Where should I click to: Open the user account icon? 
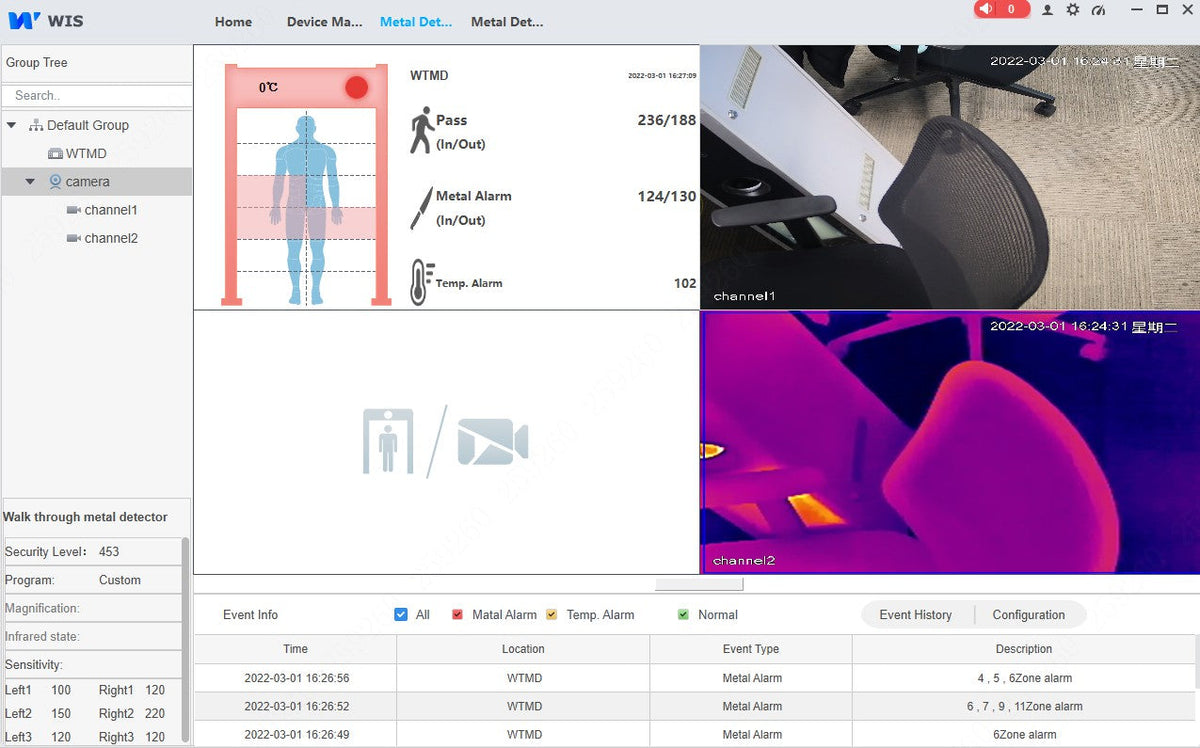[x=1047, y=10]
